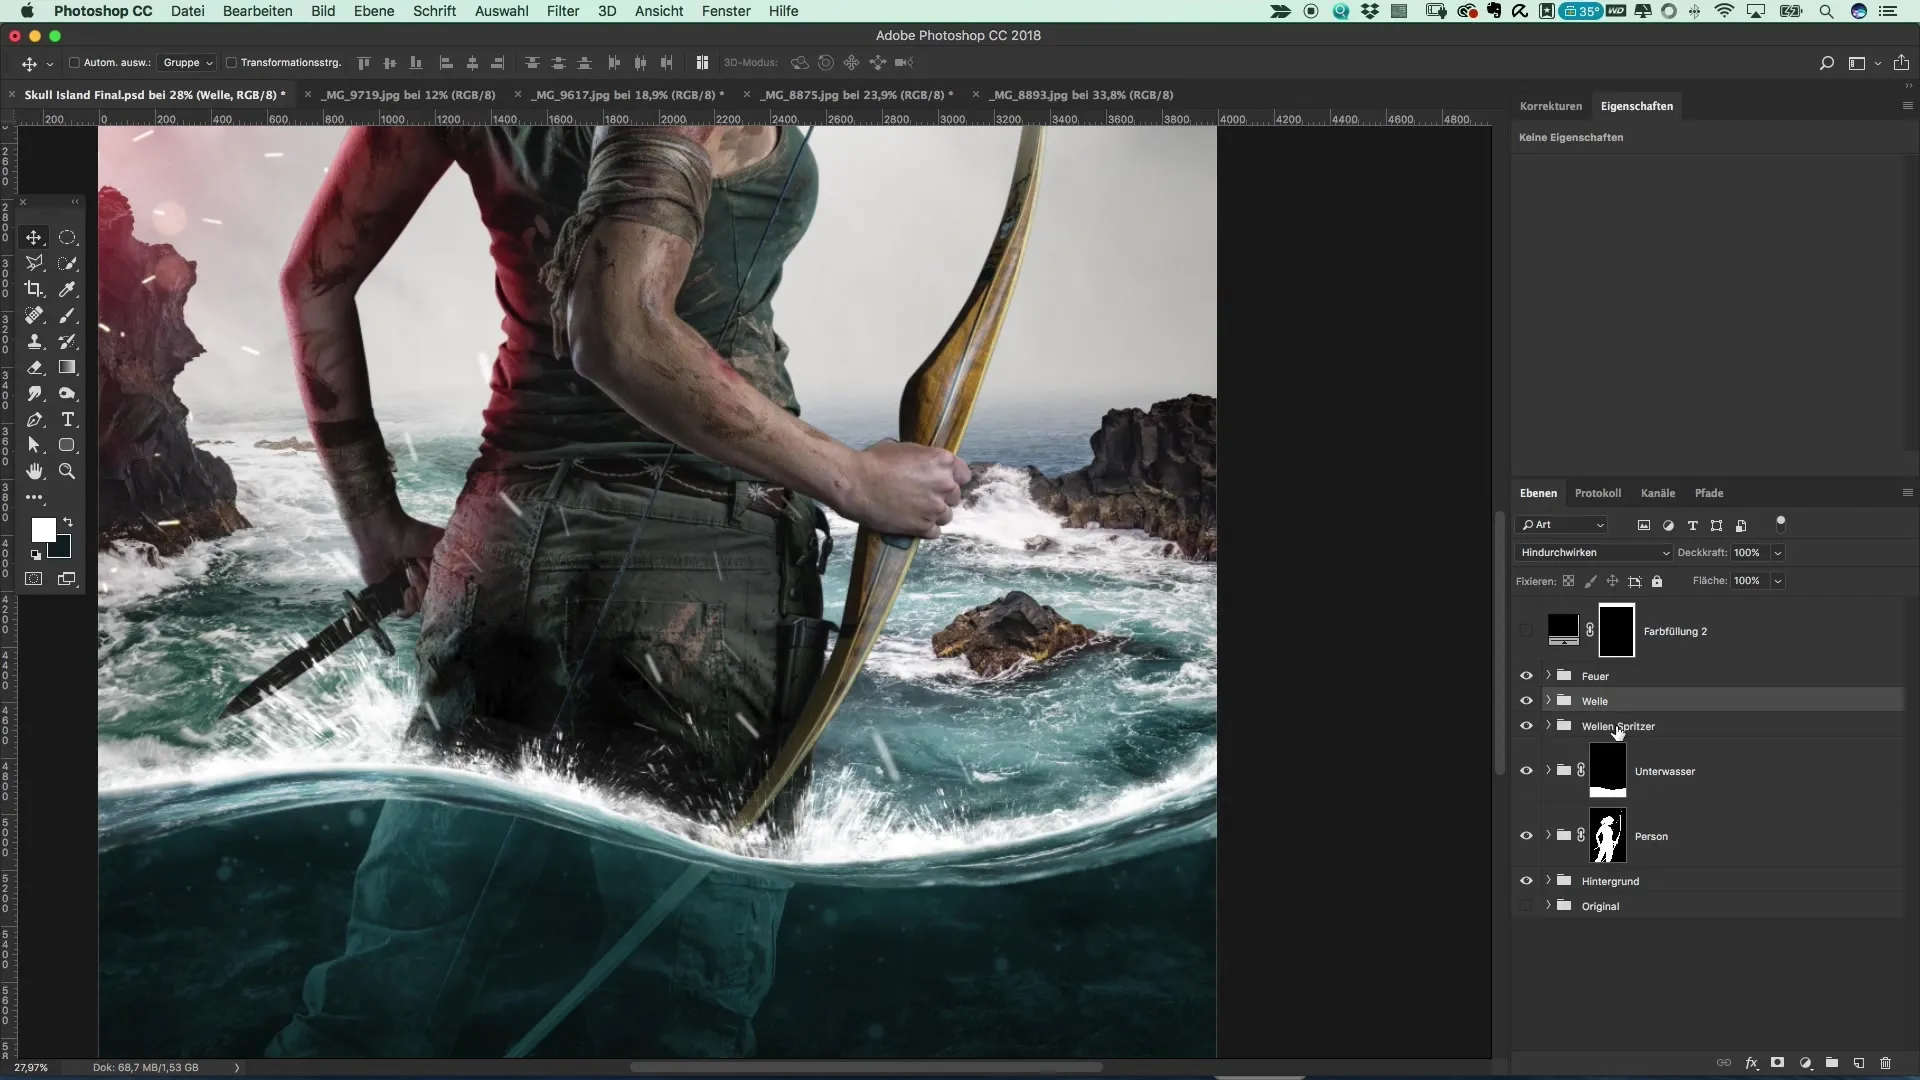Select the Zoom tool
This screenshot has width=1920, height=1080.
point(67,471)
